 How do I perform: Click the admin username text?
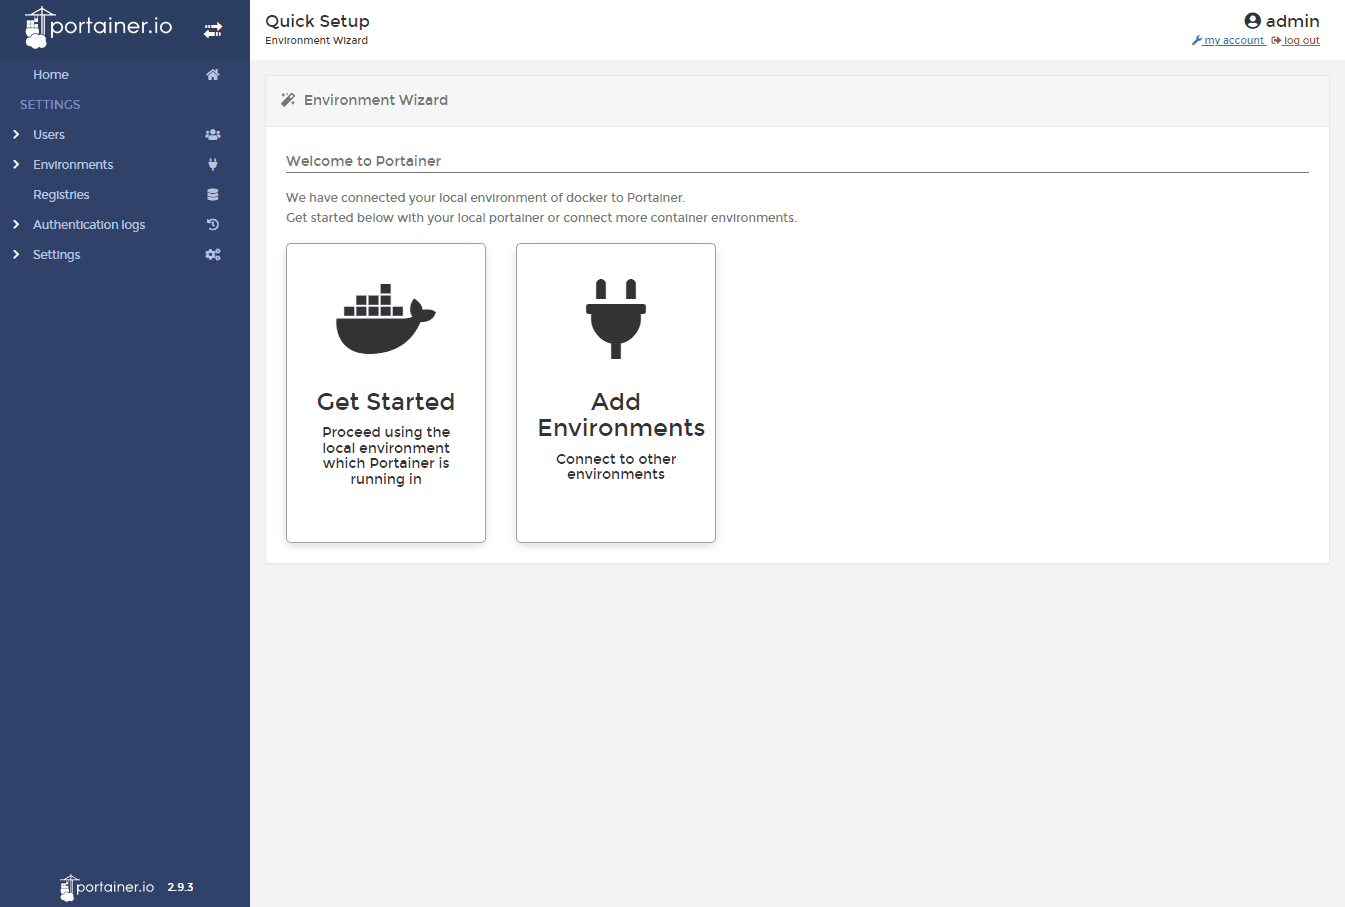click(1292, 21)
